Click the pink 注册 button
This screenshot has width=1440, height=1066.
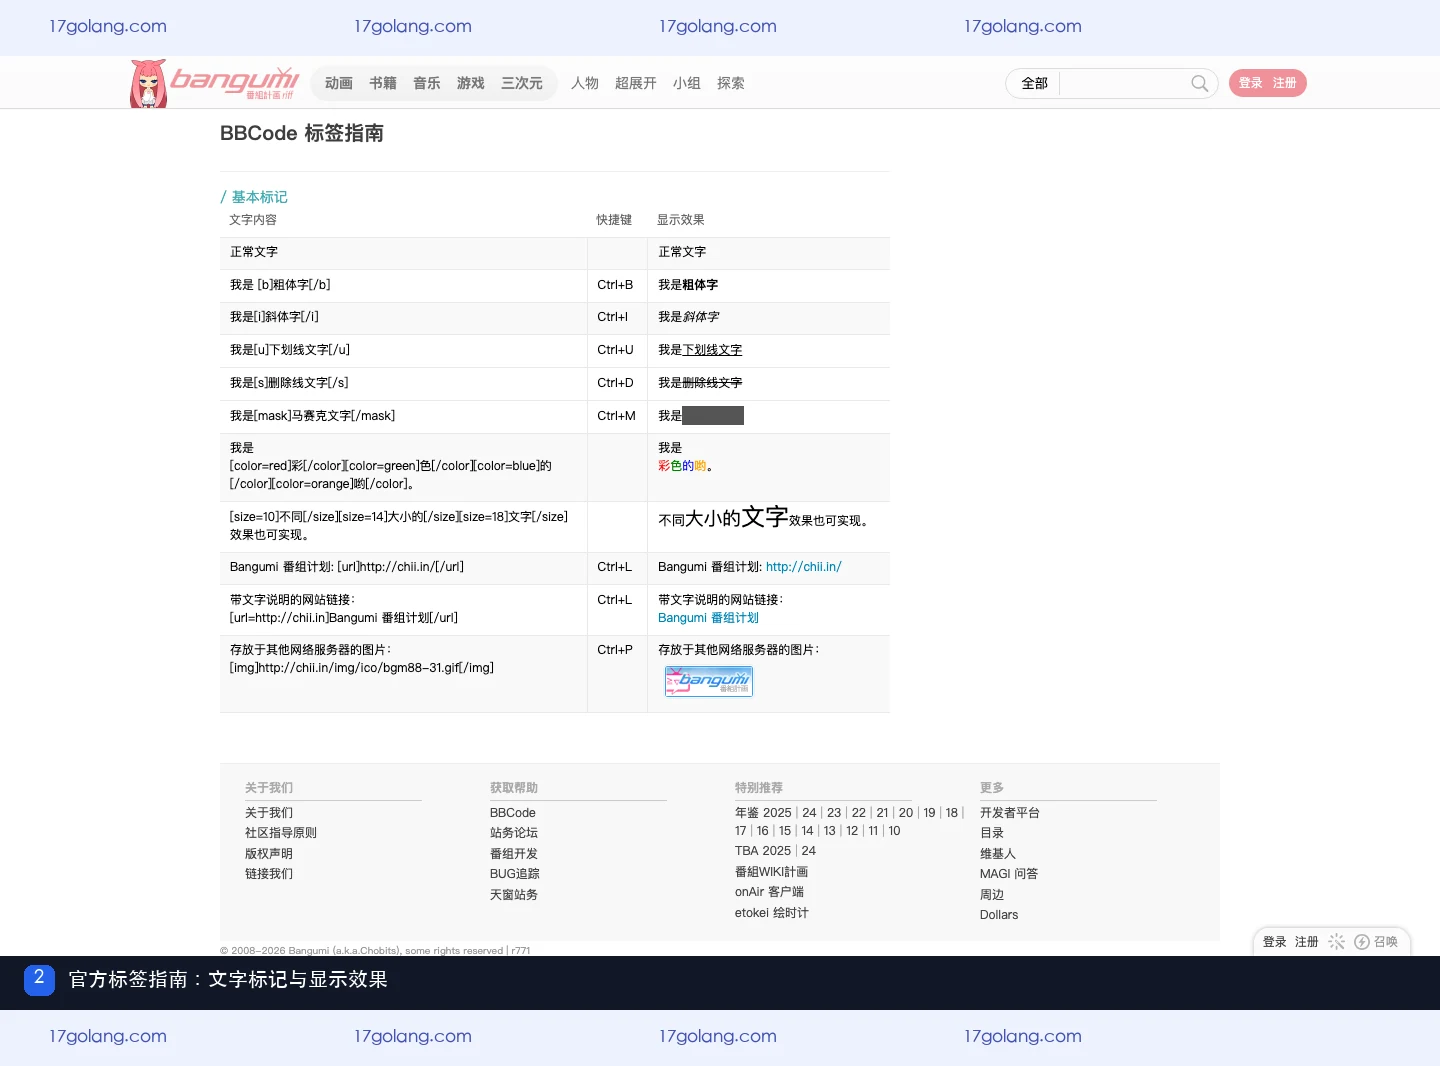(x=1285, y=83)
